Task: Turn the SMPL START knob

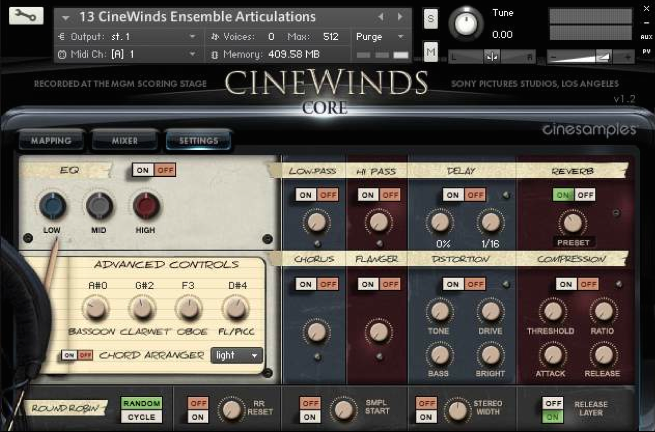Action: pos(343,410)
